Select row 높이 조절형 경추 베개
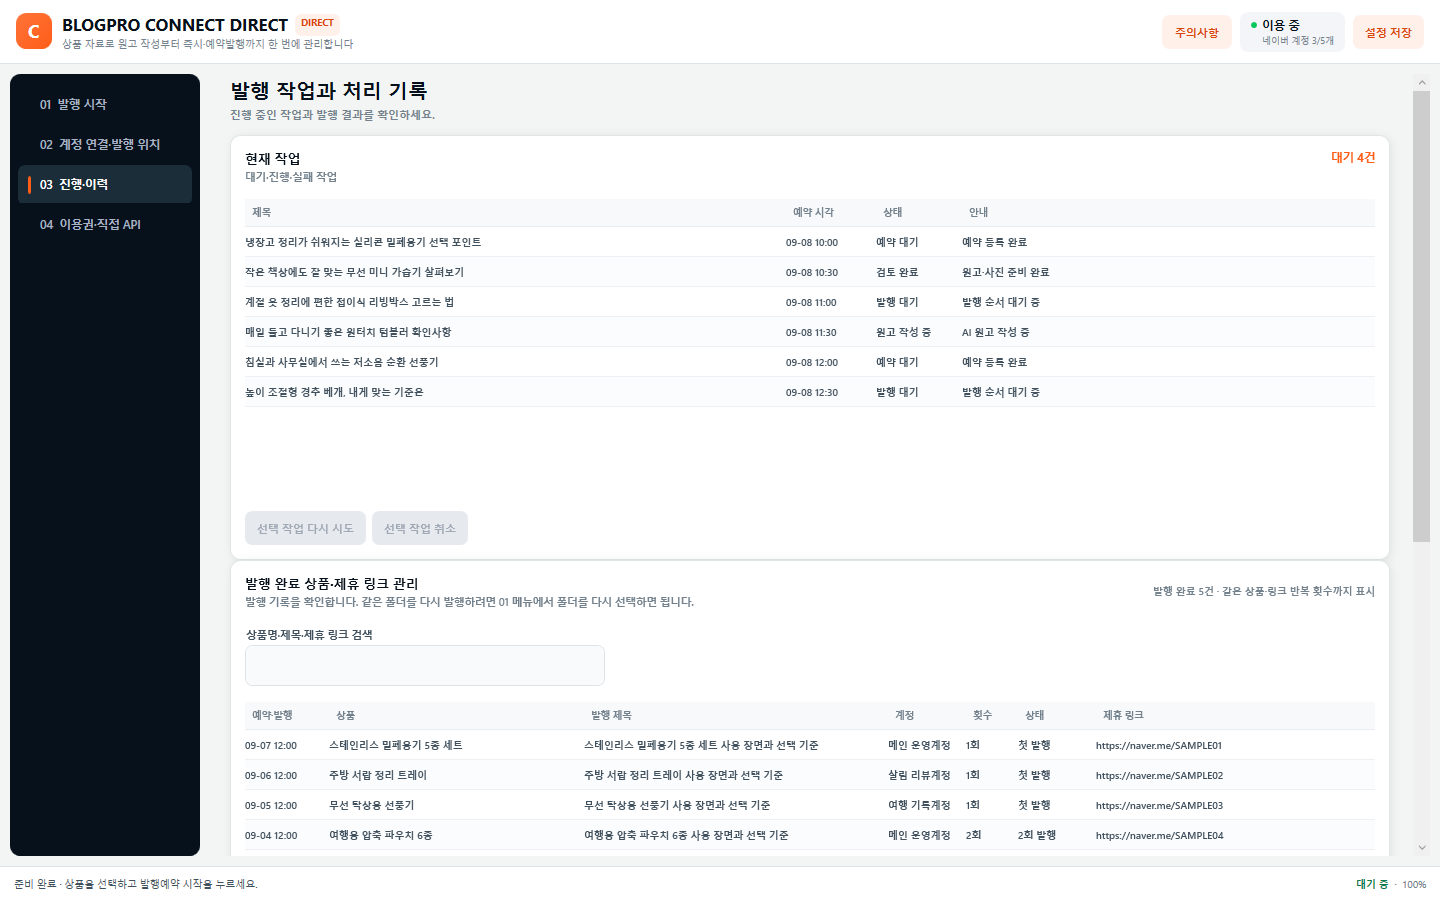Image resolution: width=1440 pixels, height=900 pixels. click(810, 392)
